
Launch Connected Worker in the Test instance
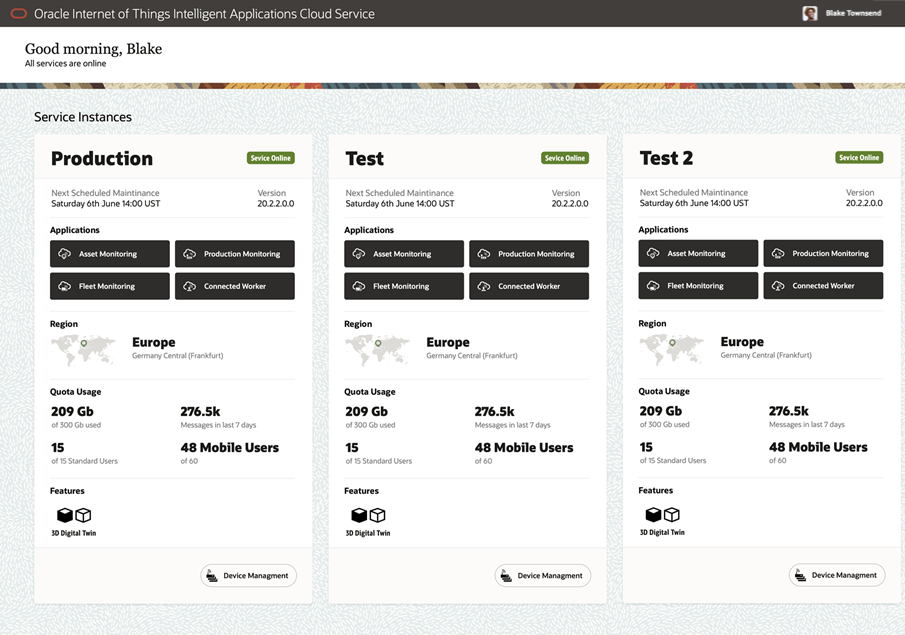[529, 286]
